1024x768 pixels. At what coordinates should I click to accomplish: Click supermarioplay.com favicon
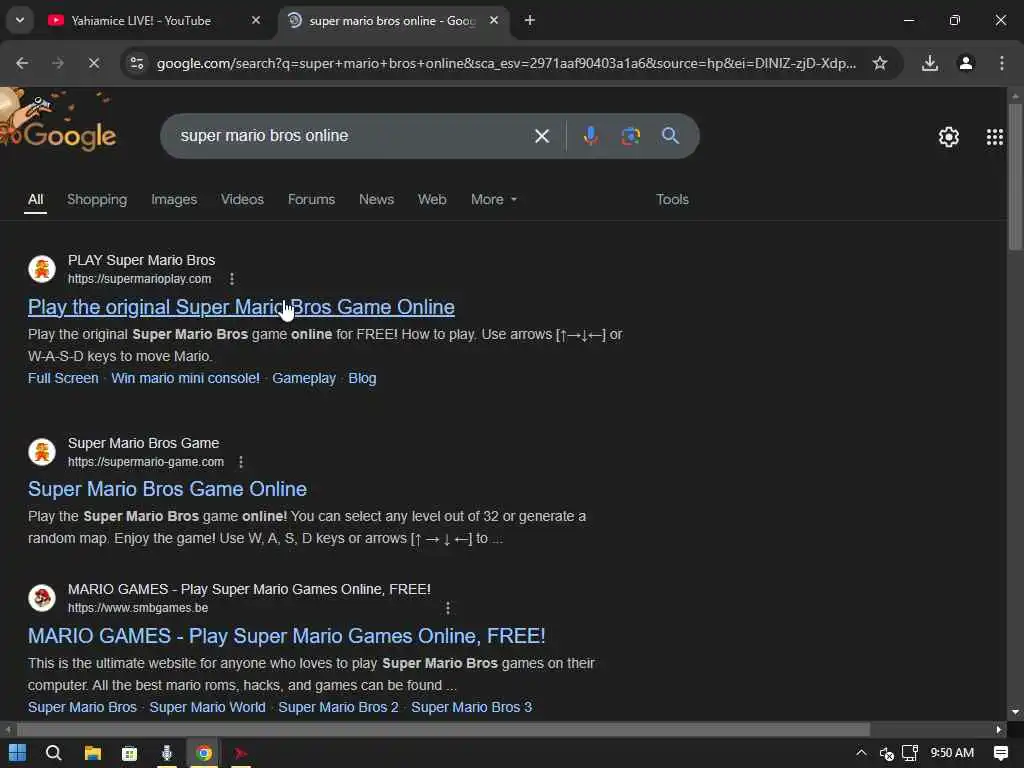(x=42, y=268)
